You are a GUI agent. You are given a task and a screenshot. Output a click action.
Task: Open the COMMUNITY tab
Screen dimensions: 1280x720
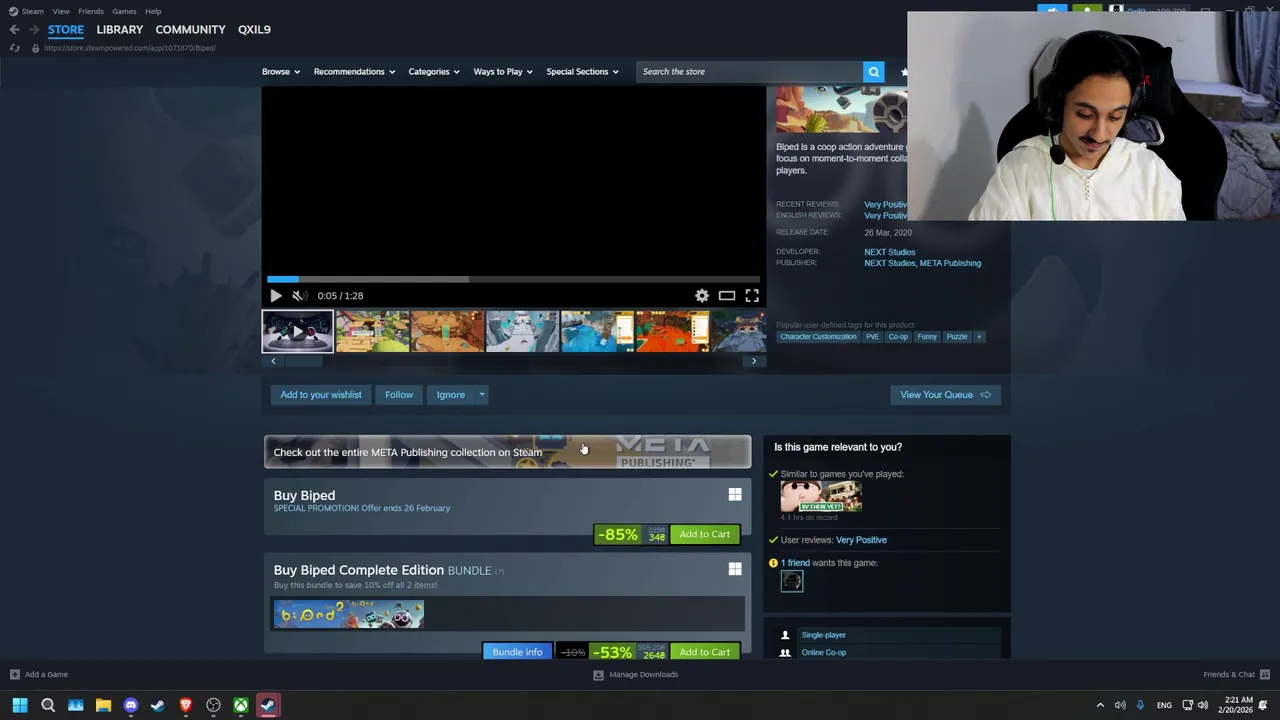pos(190,29)
